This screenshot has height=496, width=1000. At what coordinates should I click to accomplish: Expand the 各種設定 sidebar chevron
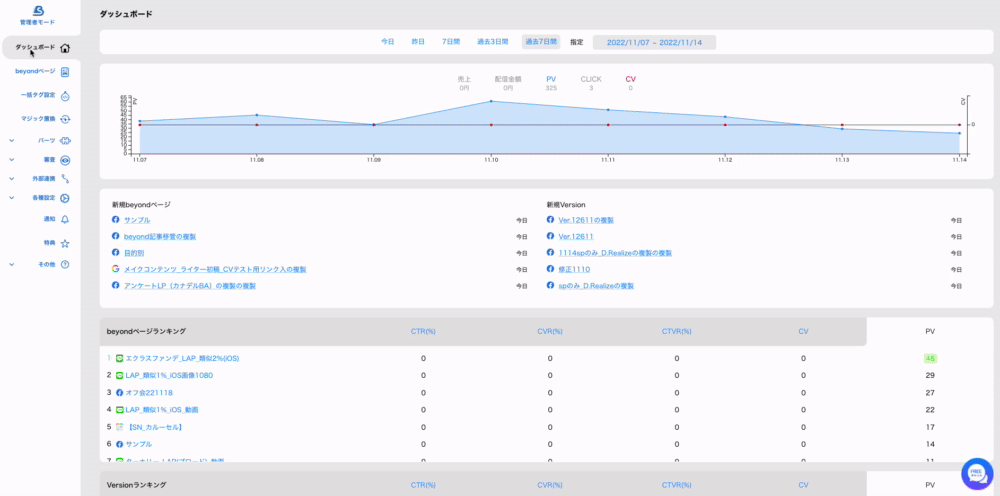coord(11,198)
